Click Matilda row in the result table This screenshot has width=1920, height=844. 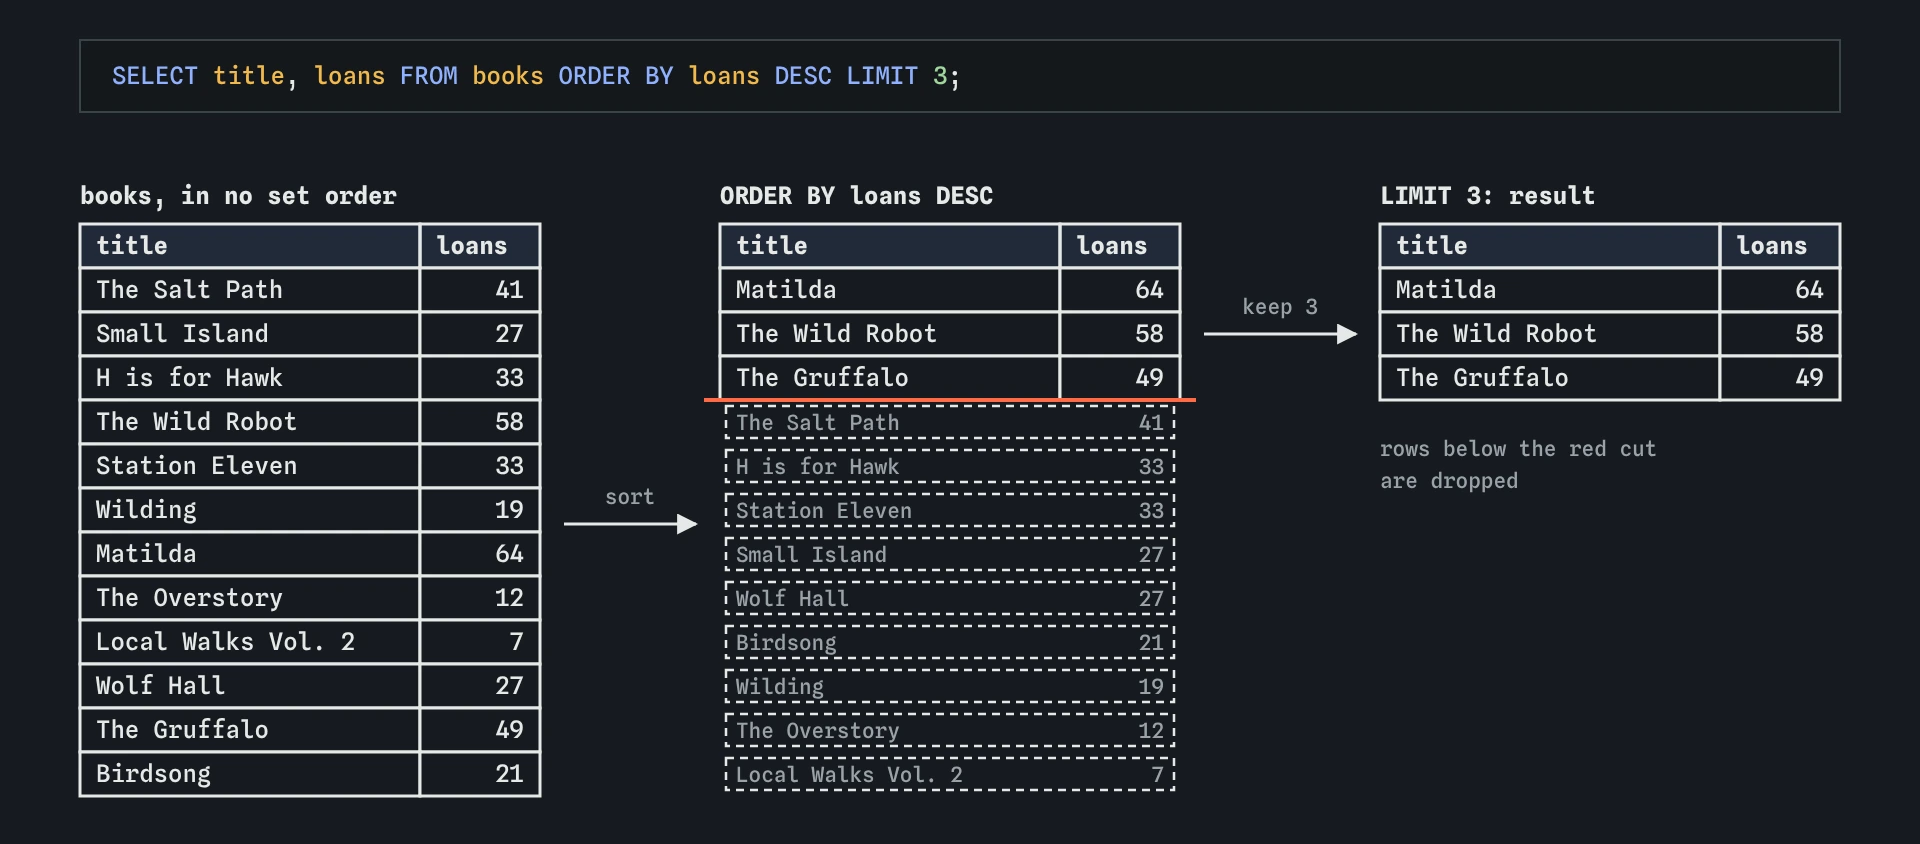coord(1610,290)
